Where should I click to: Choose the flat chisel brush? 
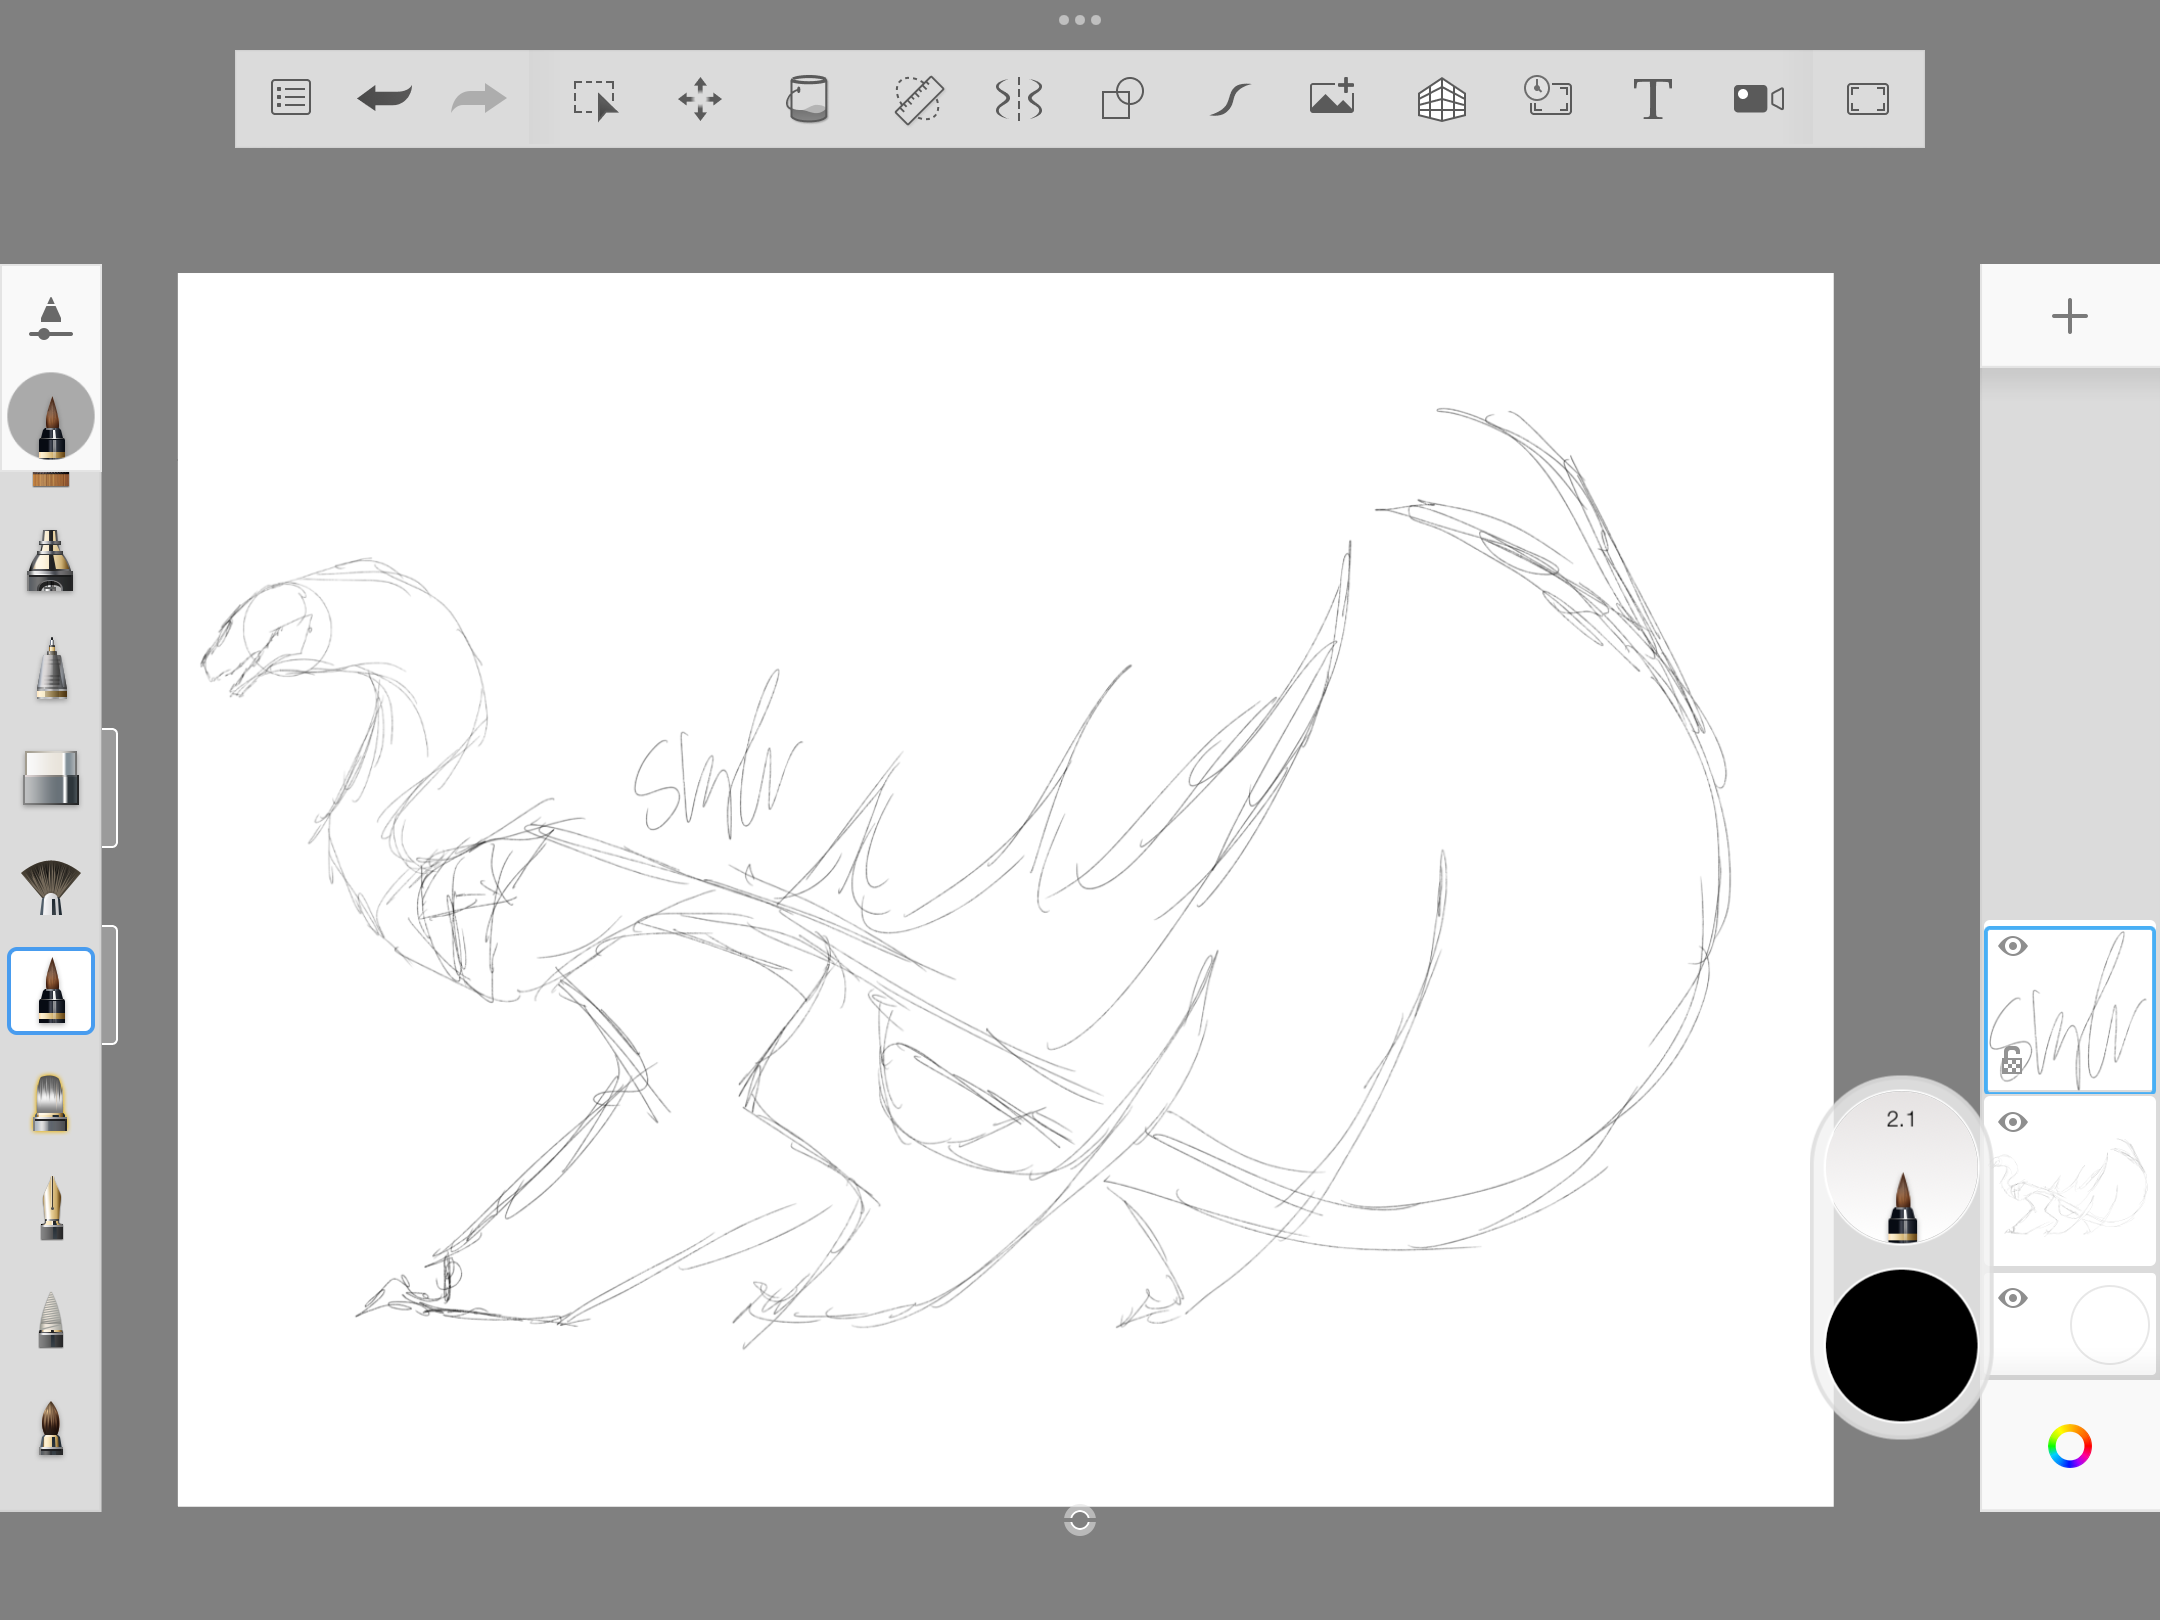[51, 1103]
